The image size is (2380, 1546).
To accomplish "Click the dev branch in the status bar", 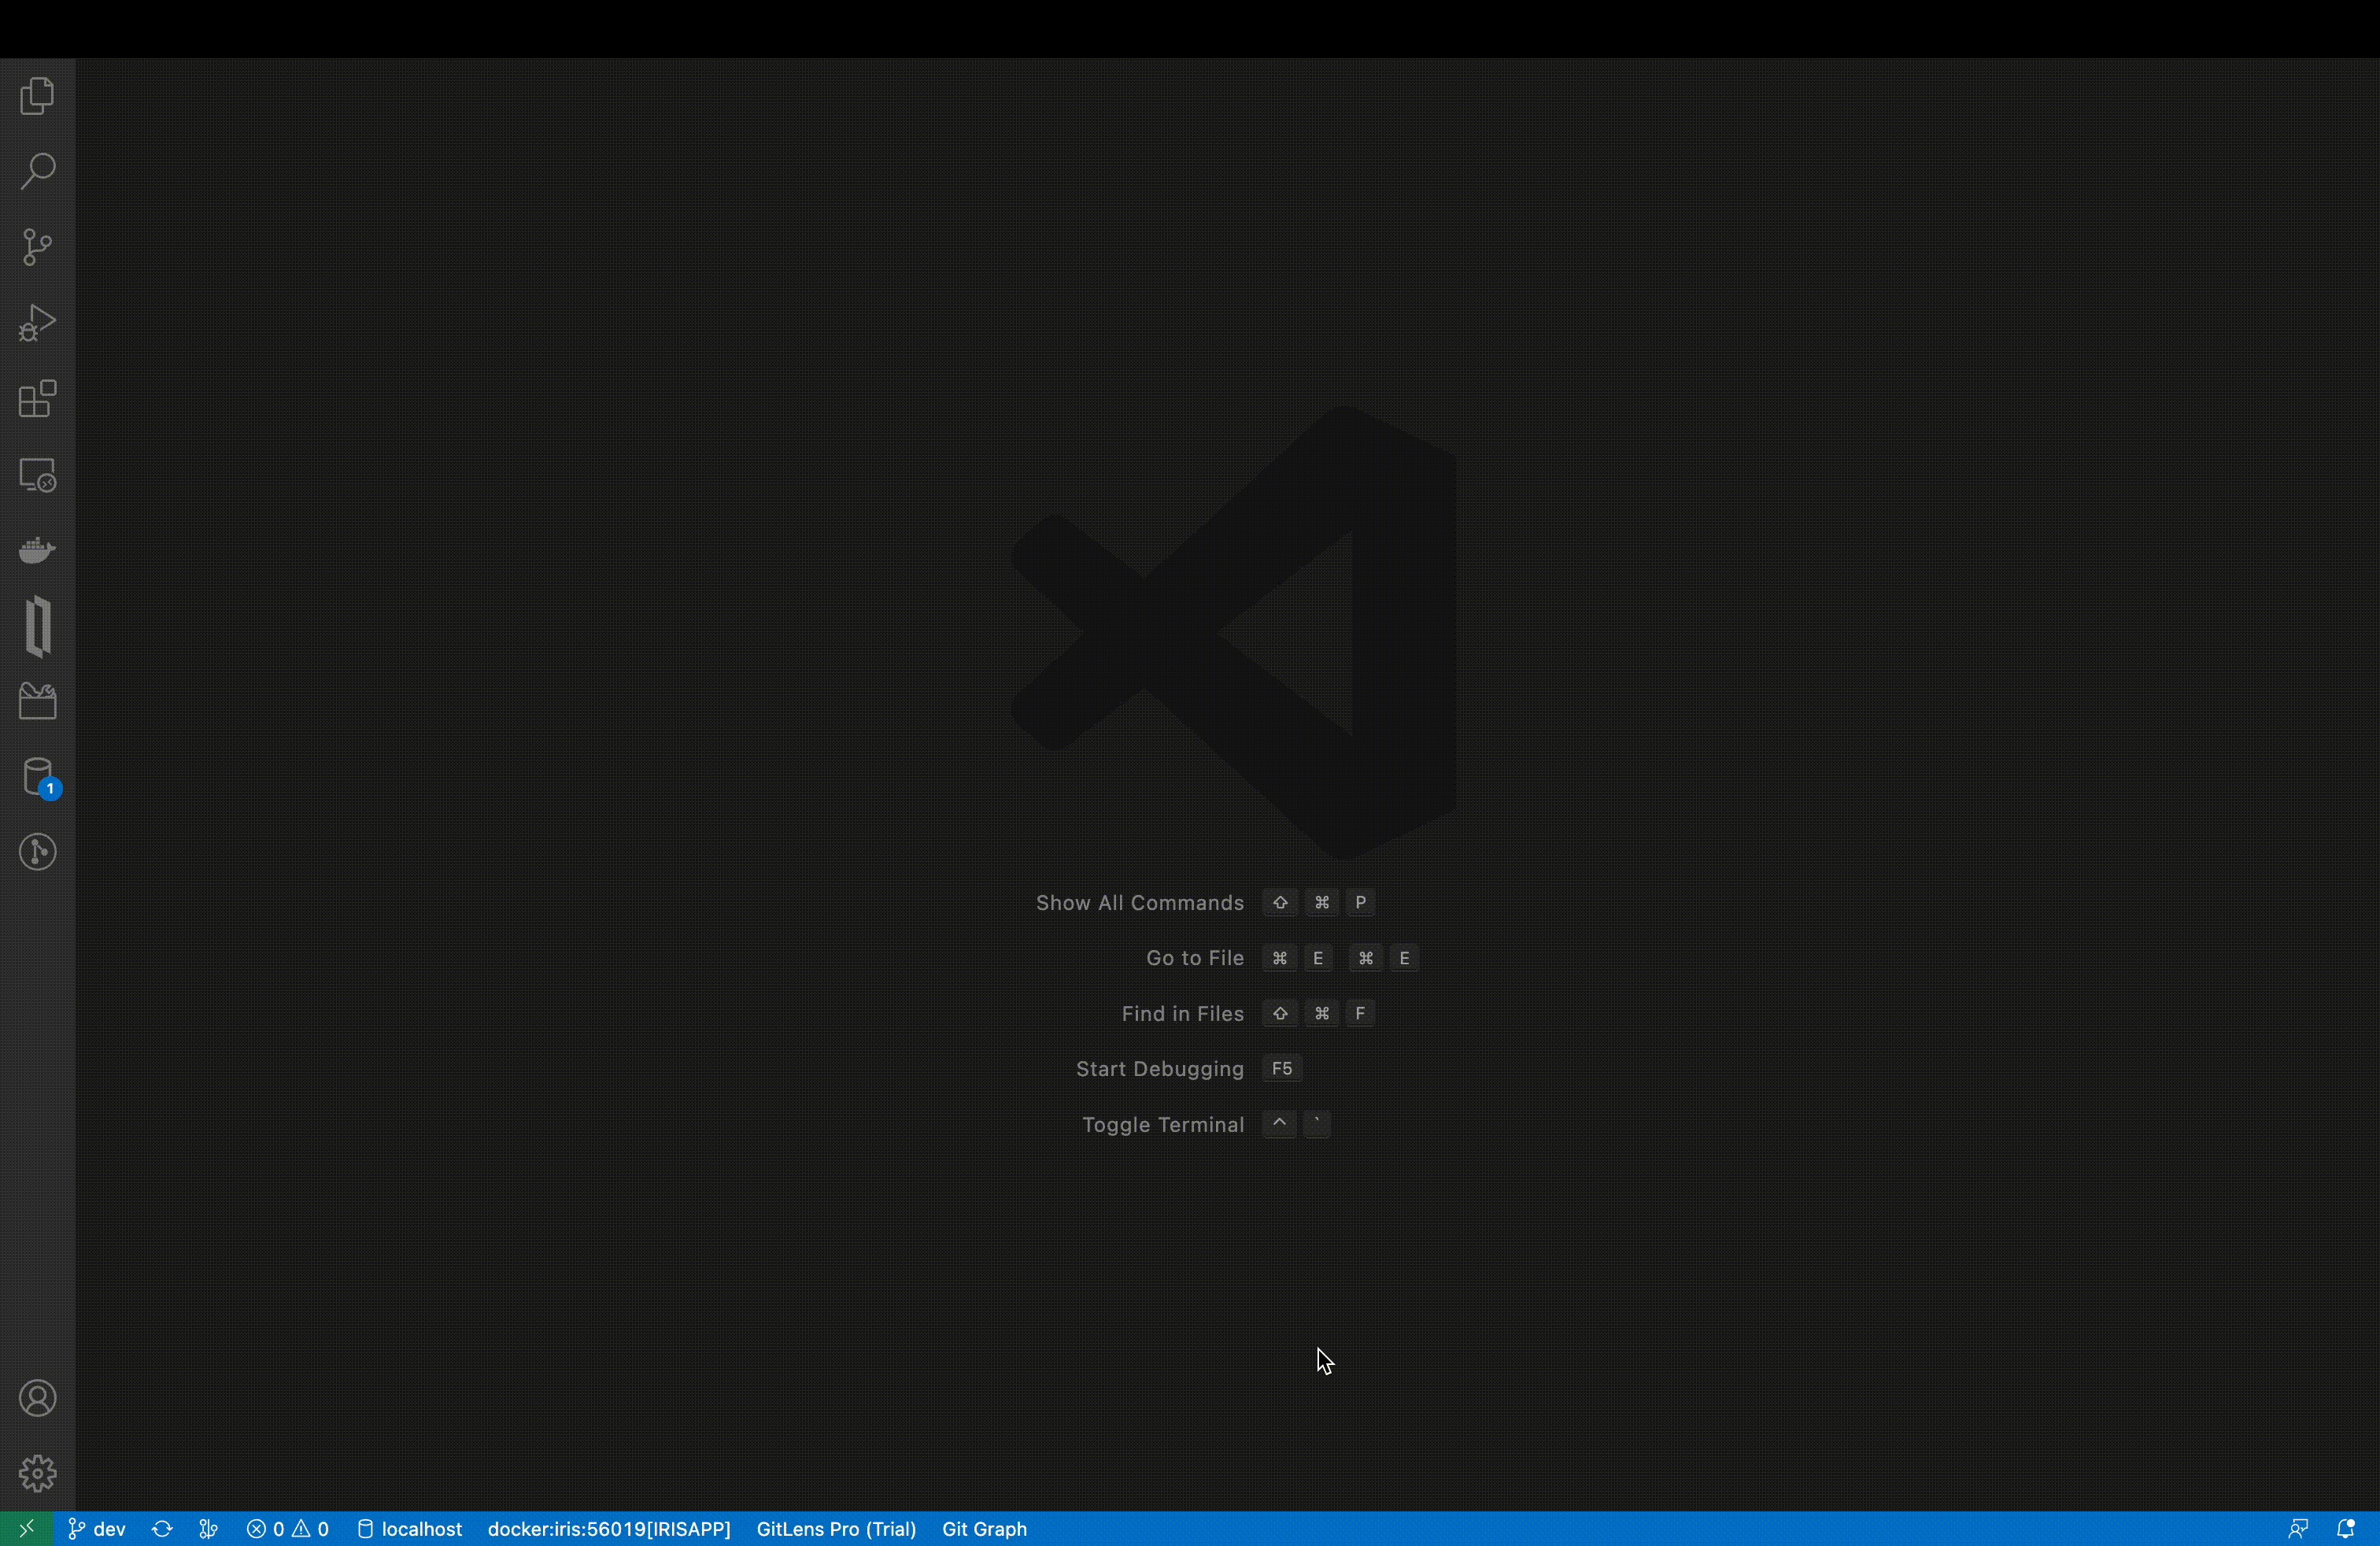I will point(97,1529).
